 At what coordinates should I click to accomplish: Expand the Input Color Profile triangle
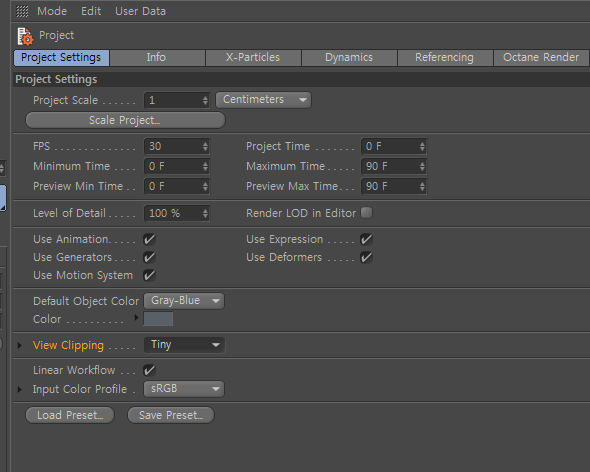tap(20, 389)
